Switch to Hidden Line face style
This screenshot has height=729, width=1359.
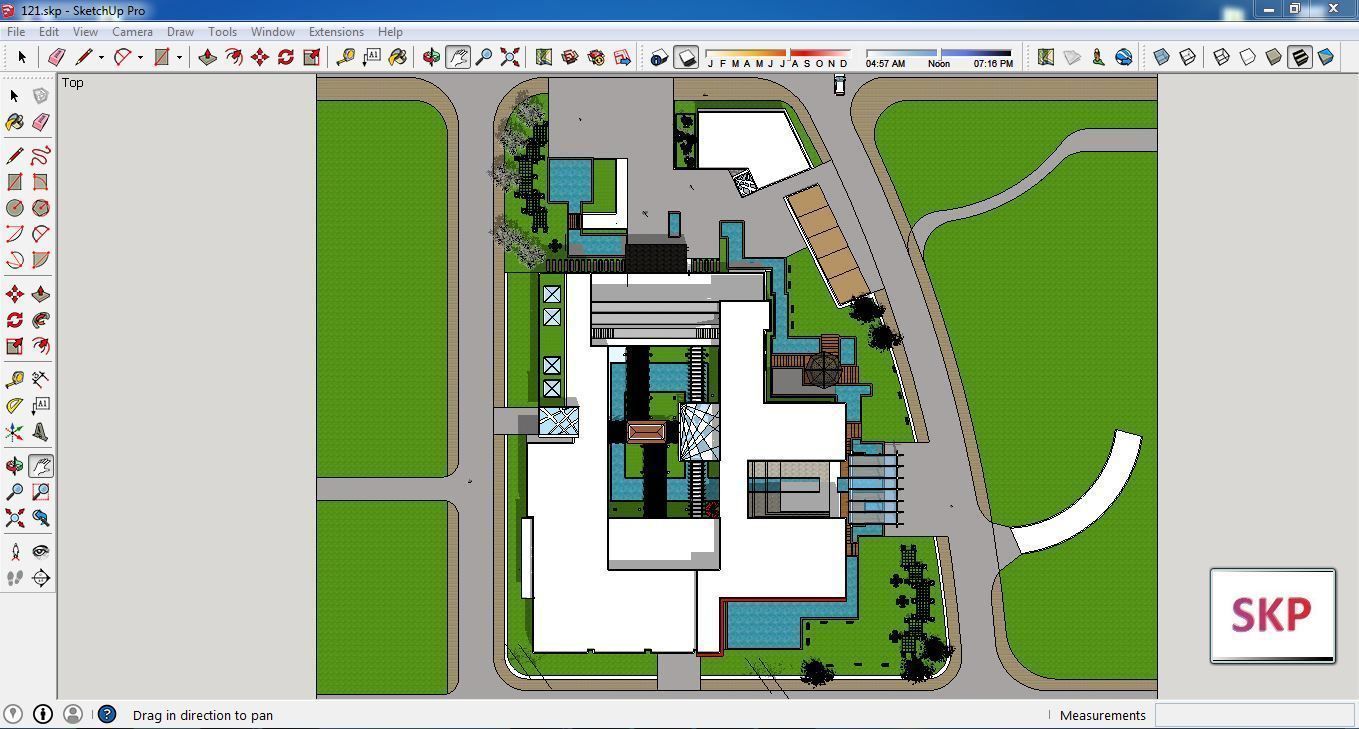pyautogui.click(x=1248, y=57)
